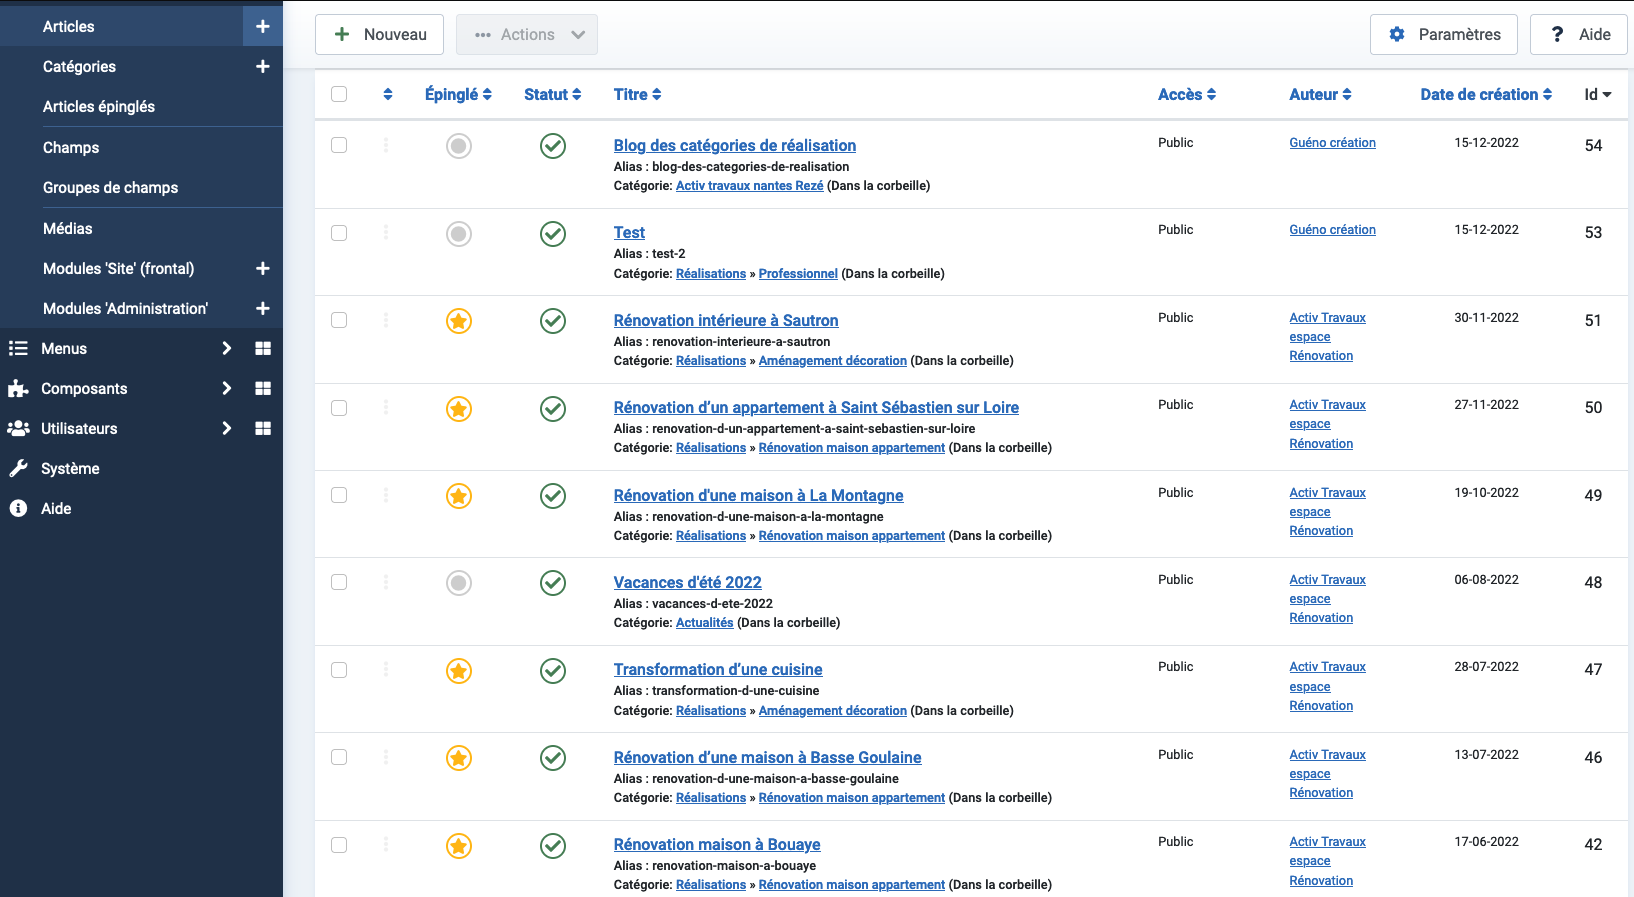The image size is (1634, 897).
Task: Open the Paramètres options button
Action: (x=1443, y=34)
